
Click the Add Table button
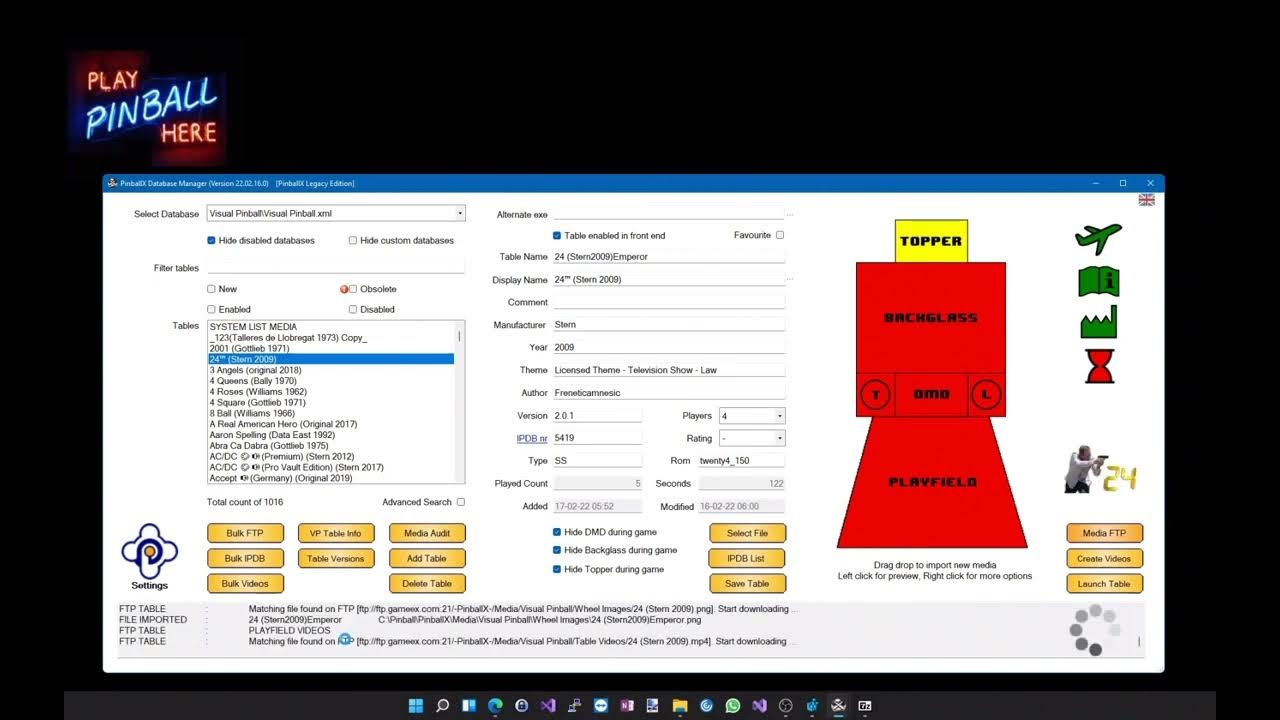[x=427, y=558]
